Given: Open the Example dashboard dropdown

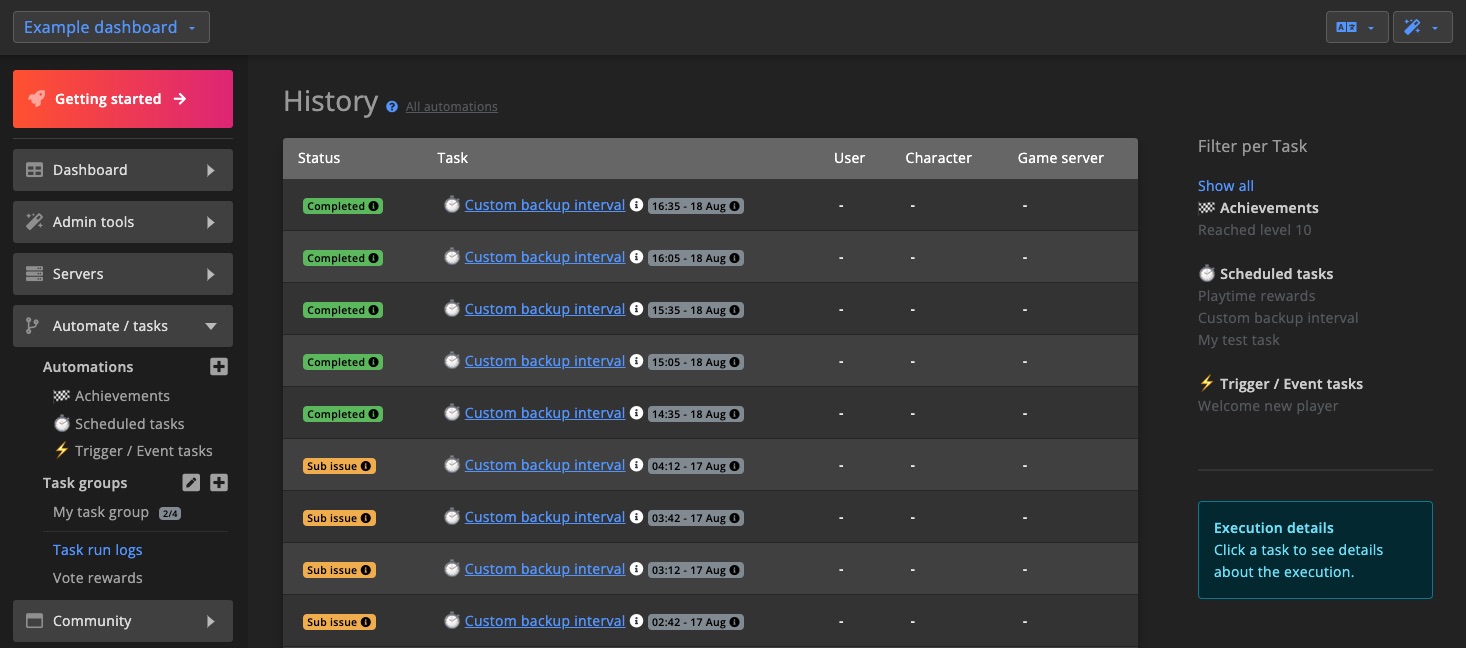Looking at the screenshot, I should (111, 27).
